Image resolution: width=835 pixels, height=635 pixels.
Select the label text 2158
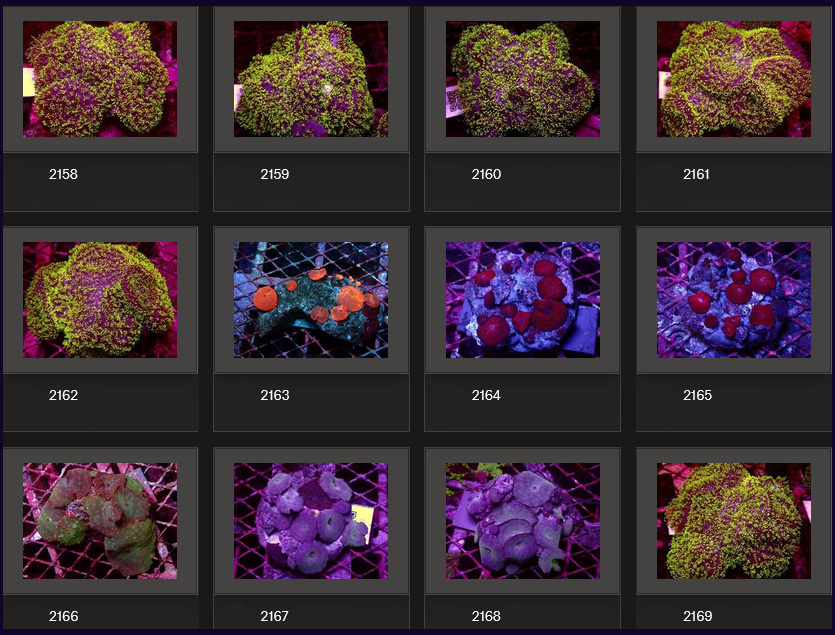(x=63, y=174)
